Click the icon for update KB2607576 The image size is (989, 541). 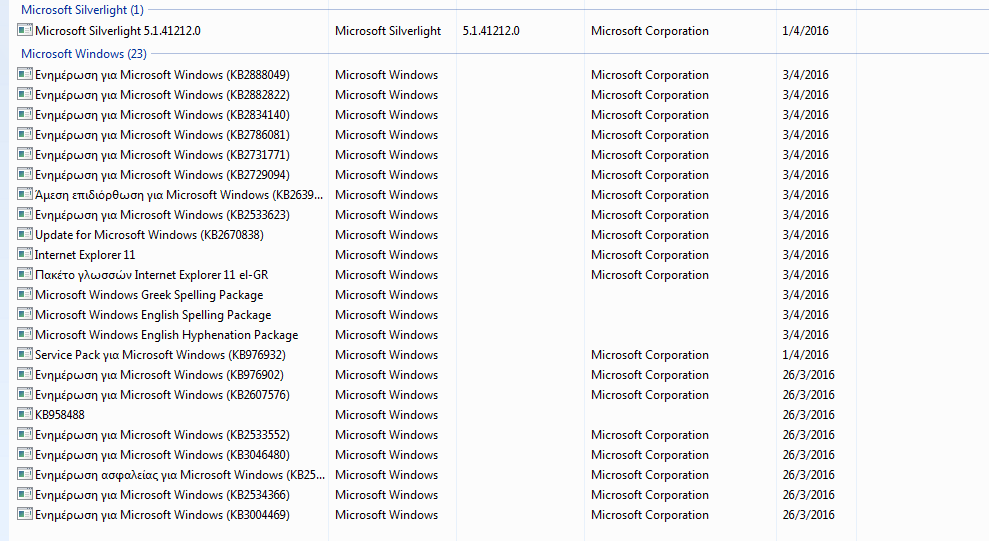[25, 394]
